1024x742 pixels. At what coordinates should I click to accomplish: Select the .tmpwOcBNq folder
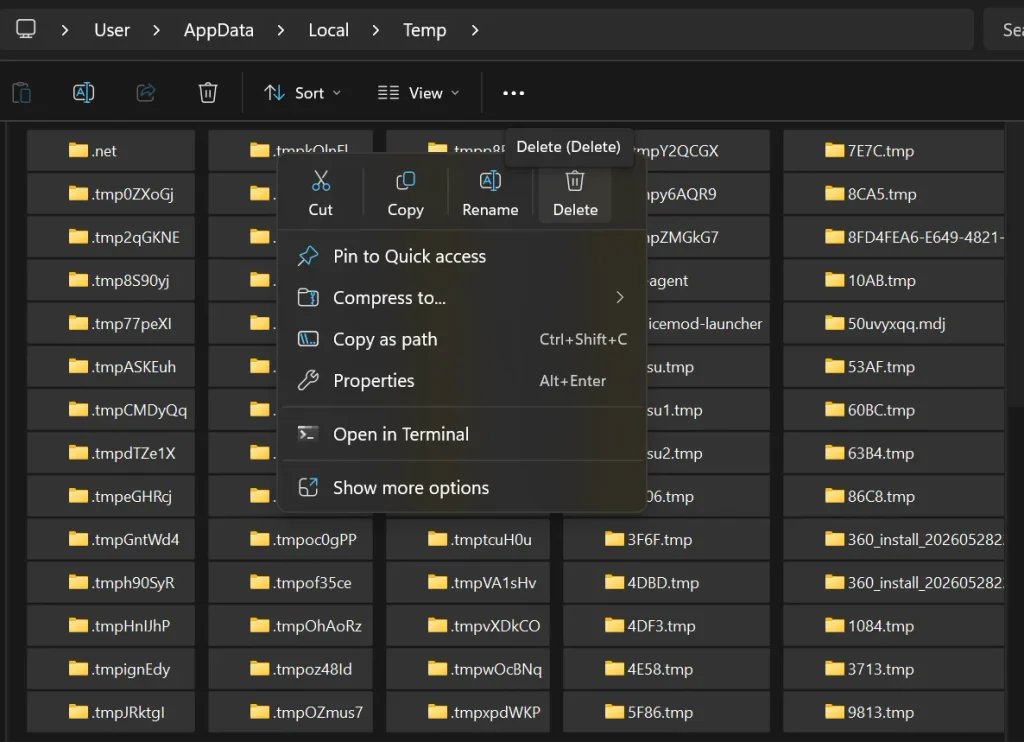click(x=468, y=669)
